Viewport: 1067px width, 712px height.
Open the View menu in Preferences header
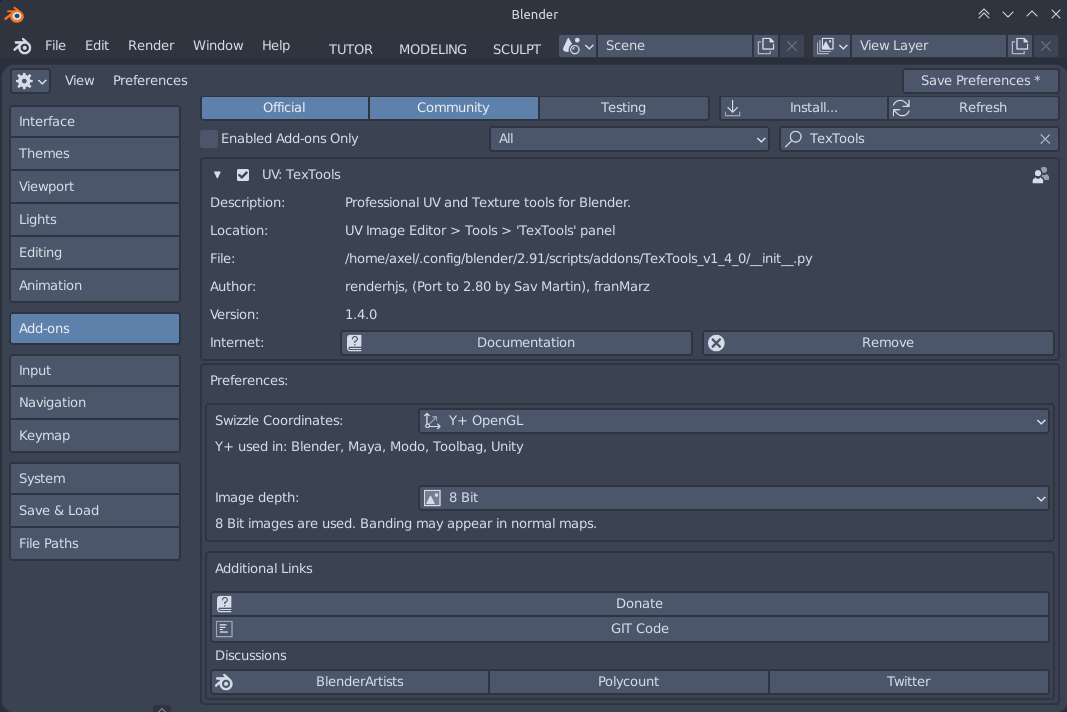pyautogui.click(x=80, y=81)
